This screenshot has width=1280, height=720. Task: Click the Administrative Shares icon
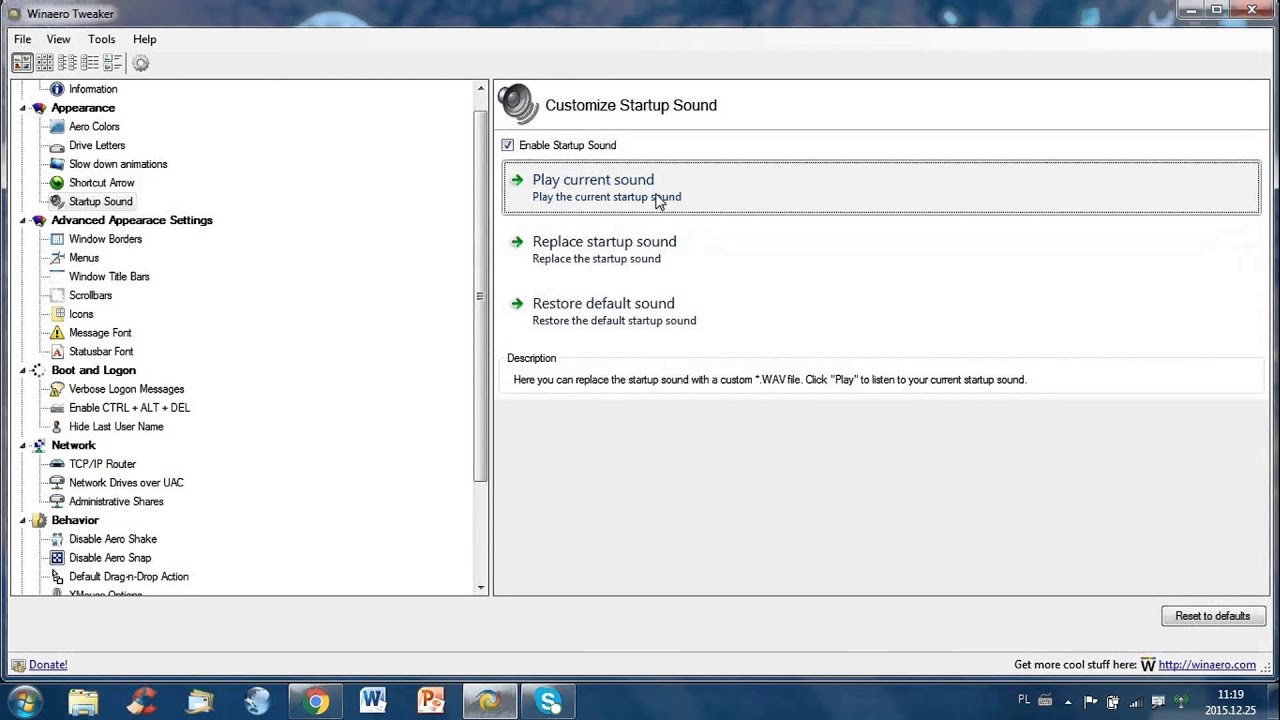pos(57,502)
